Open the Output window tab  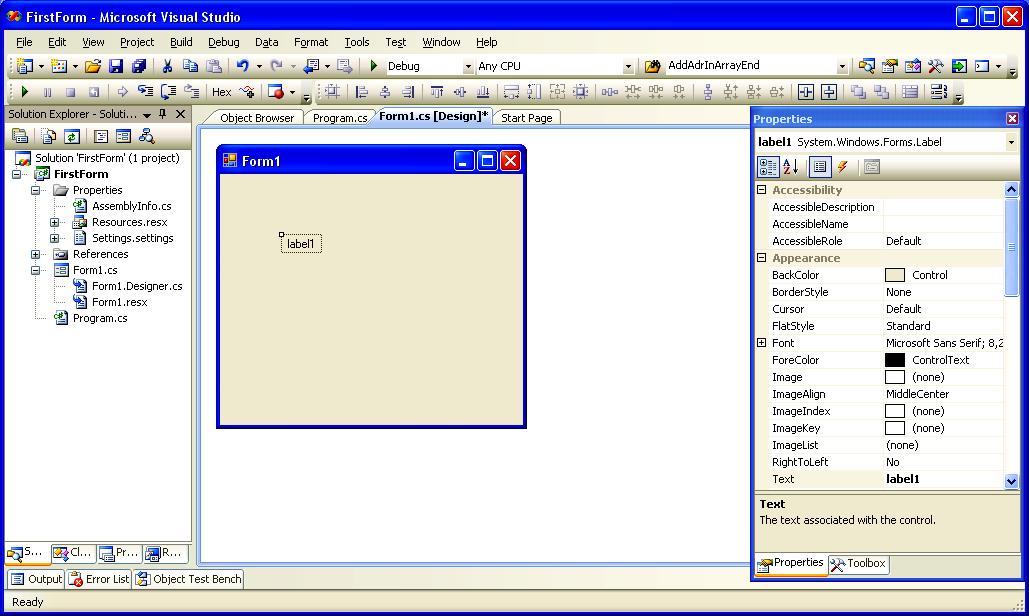tap(36, 579)
